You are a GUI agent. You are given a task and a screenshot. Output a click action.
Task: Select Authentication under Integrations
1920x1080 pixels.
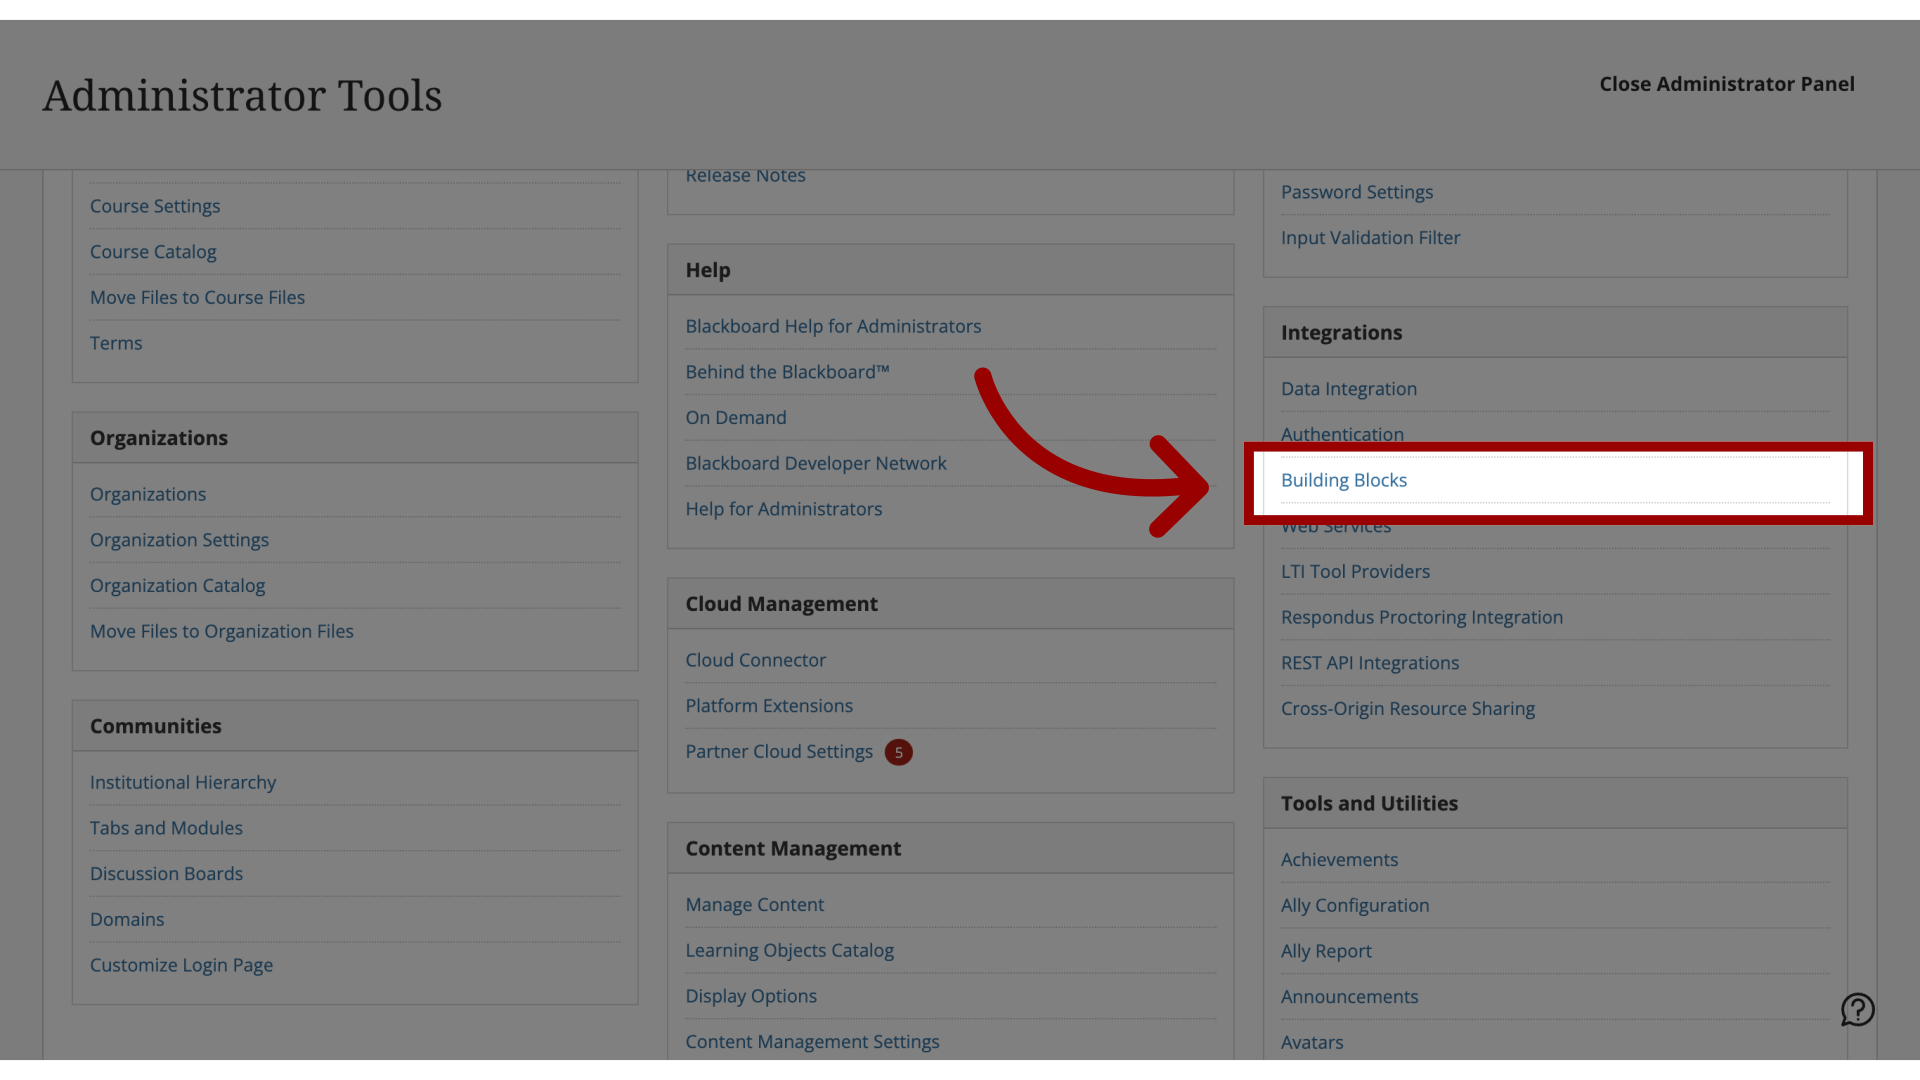coord(1342,434)
